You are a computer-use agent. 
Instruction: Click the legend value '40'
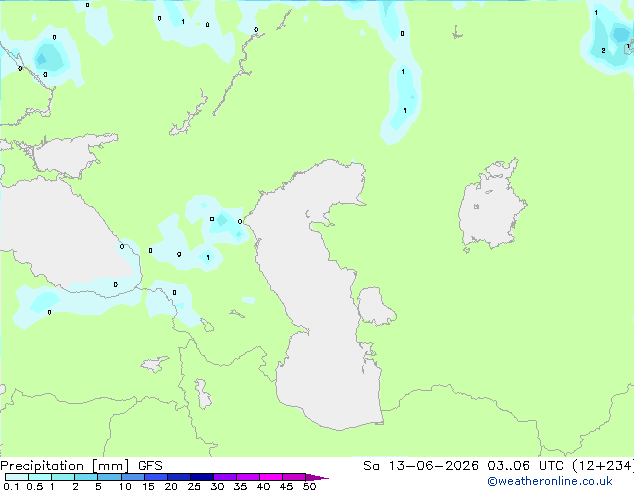coord(263,486)
